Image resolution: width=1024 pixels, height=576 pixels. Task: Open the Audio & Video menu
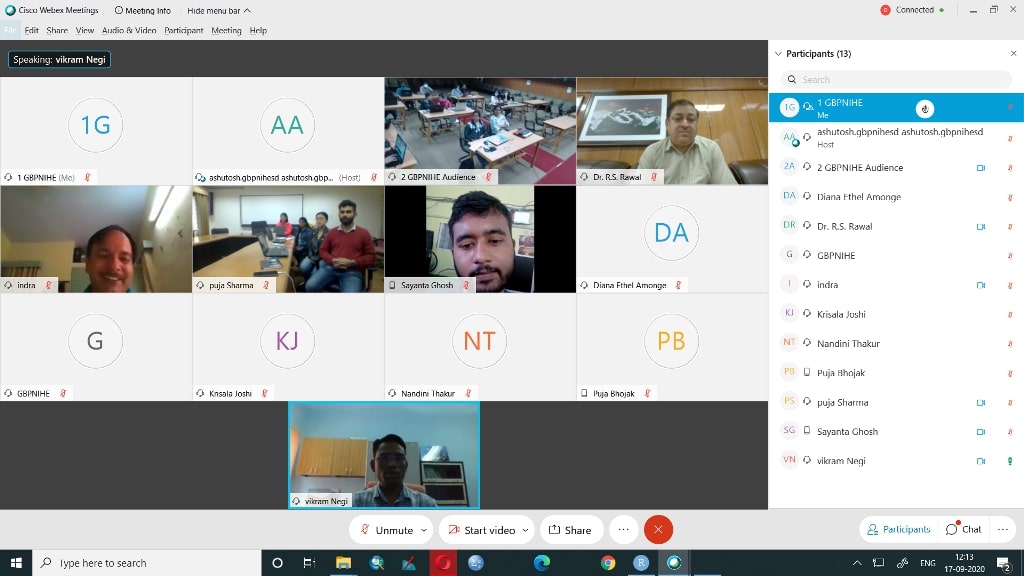pyautogui.click(x=129, y=31)
